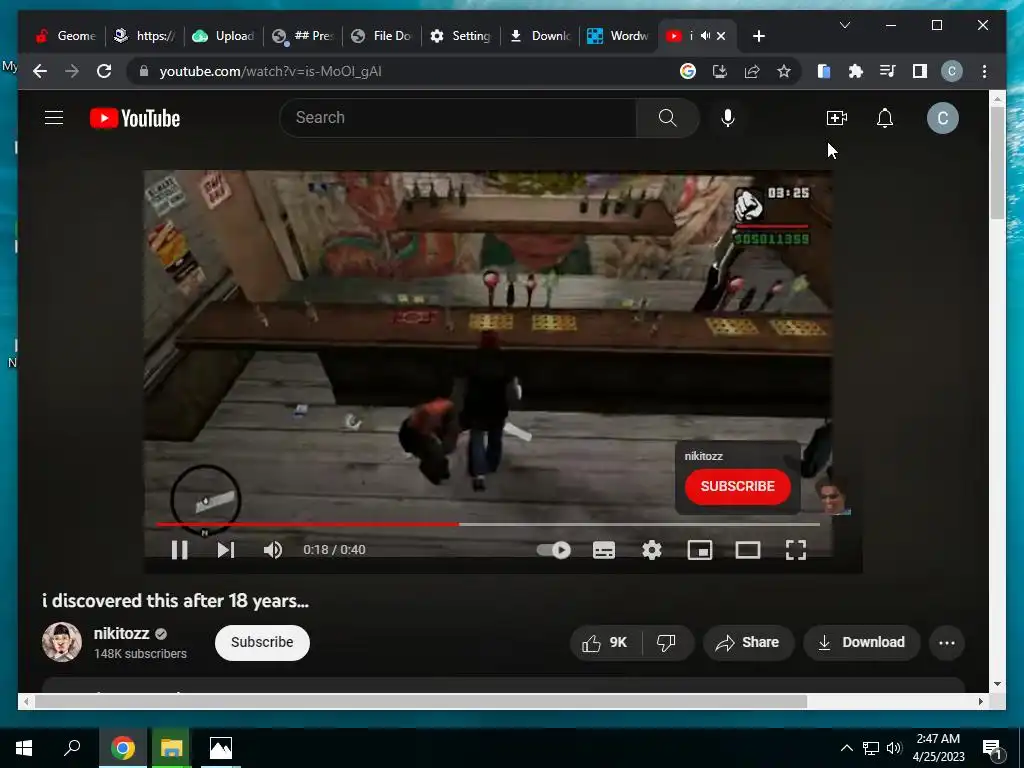The height and width of the screenshot is (768, 1024).
Task: Share the video
Action: [748, 643]
